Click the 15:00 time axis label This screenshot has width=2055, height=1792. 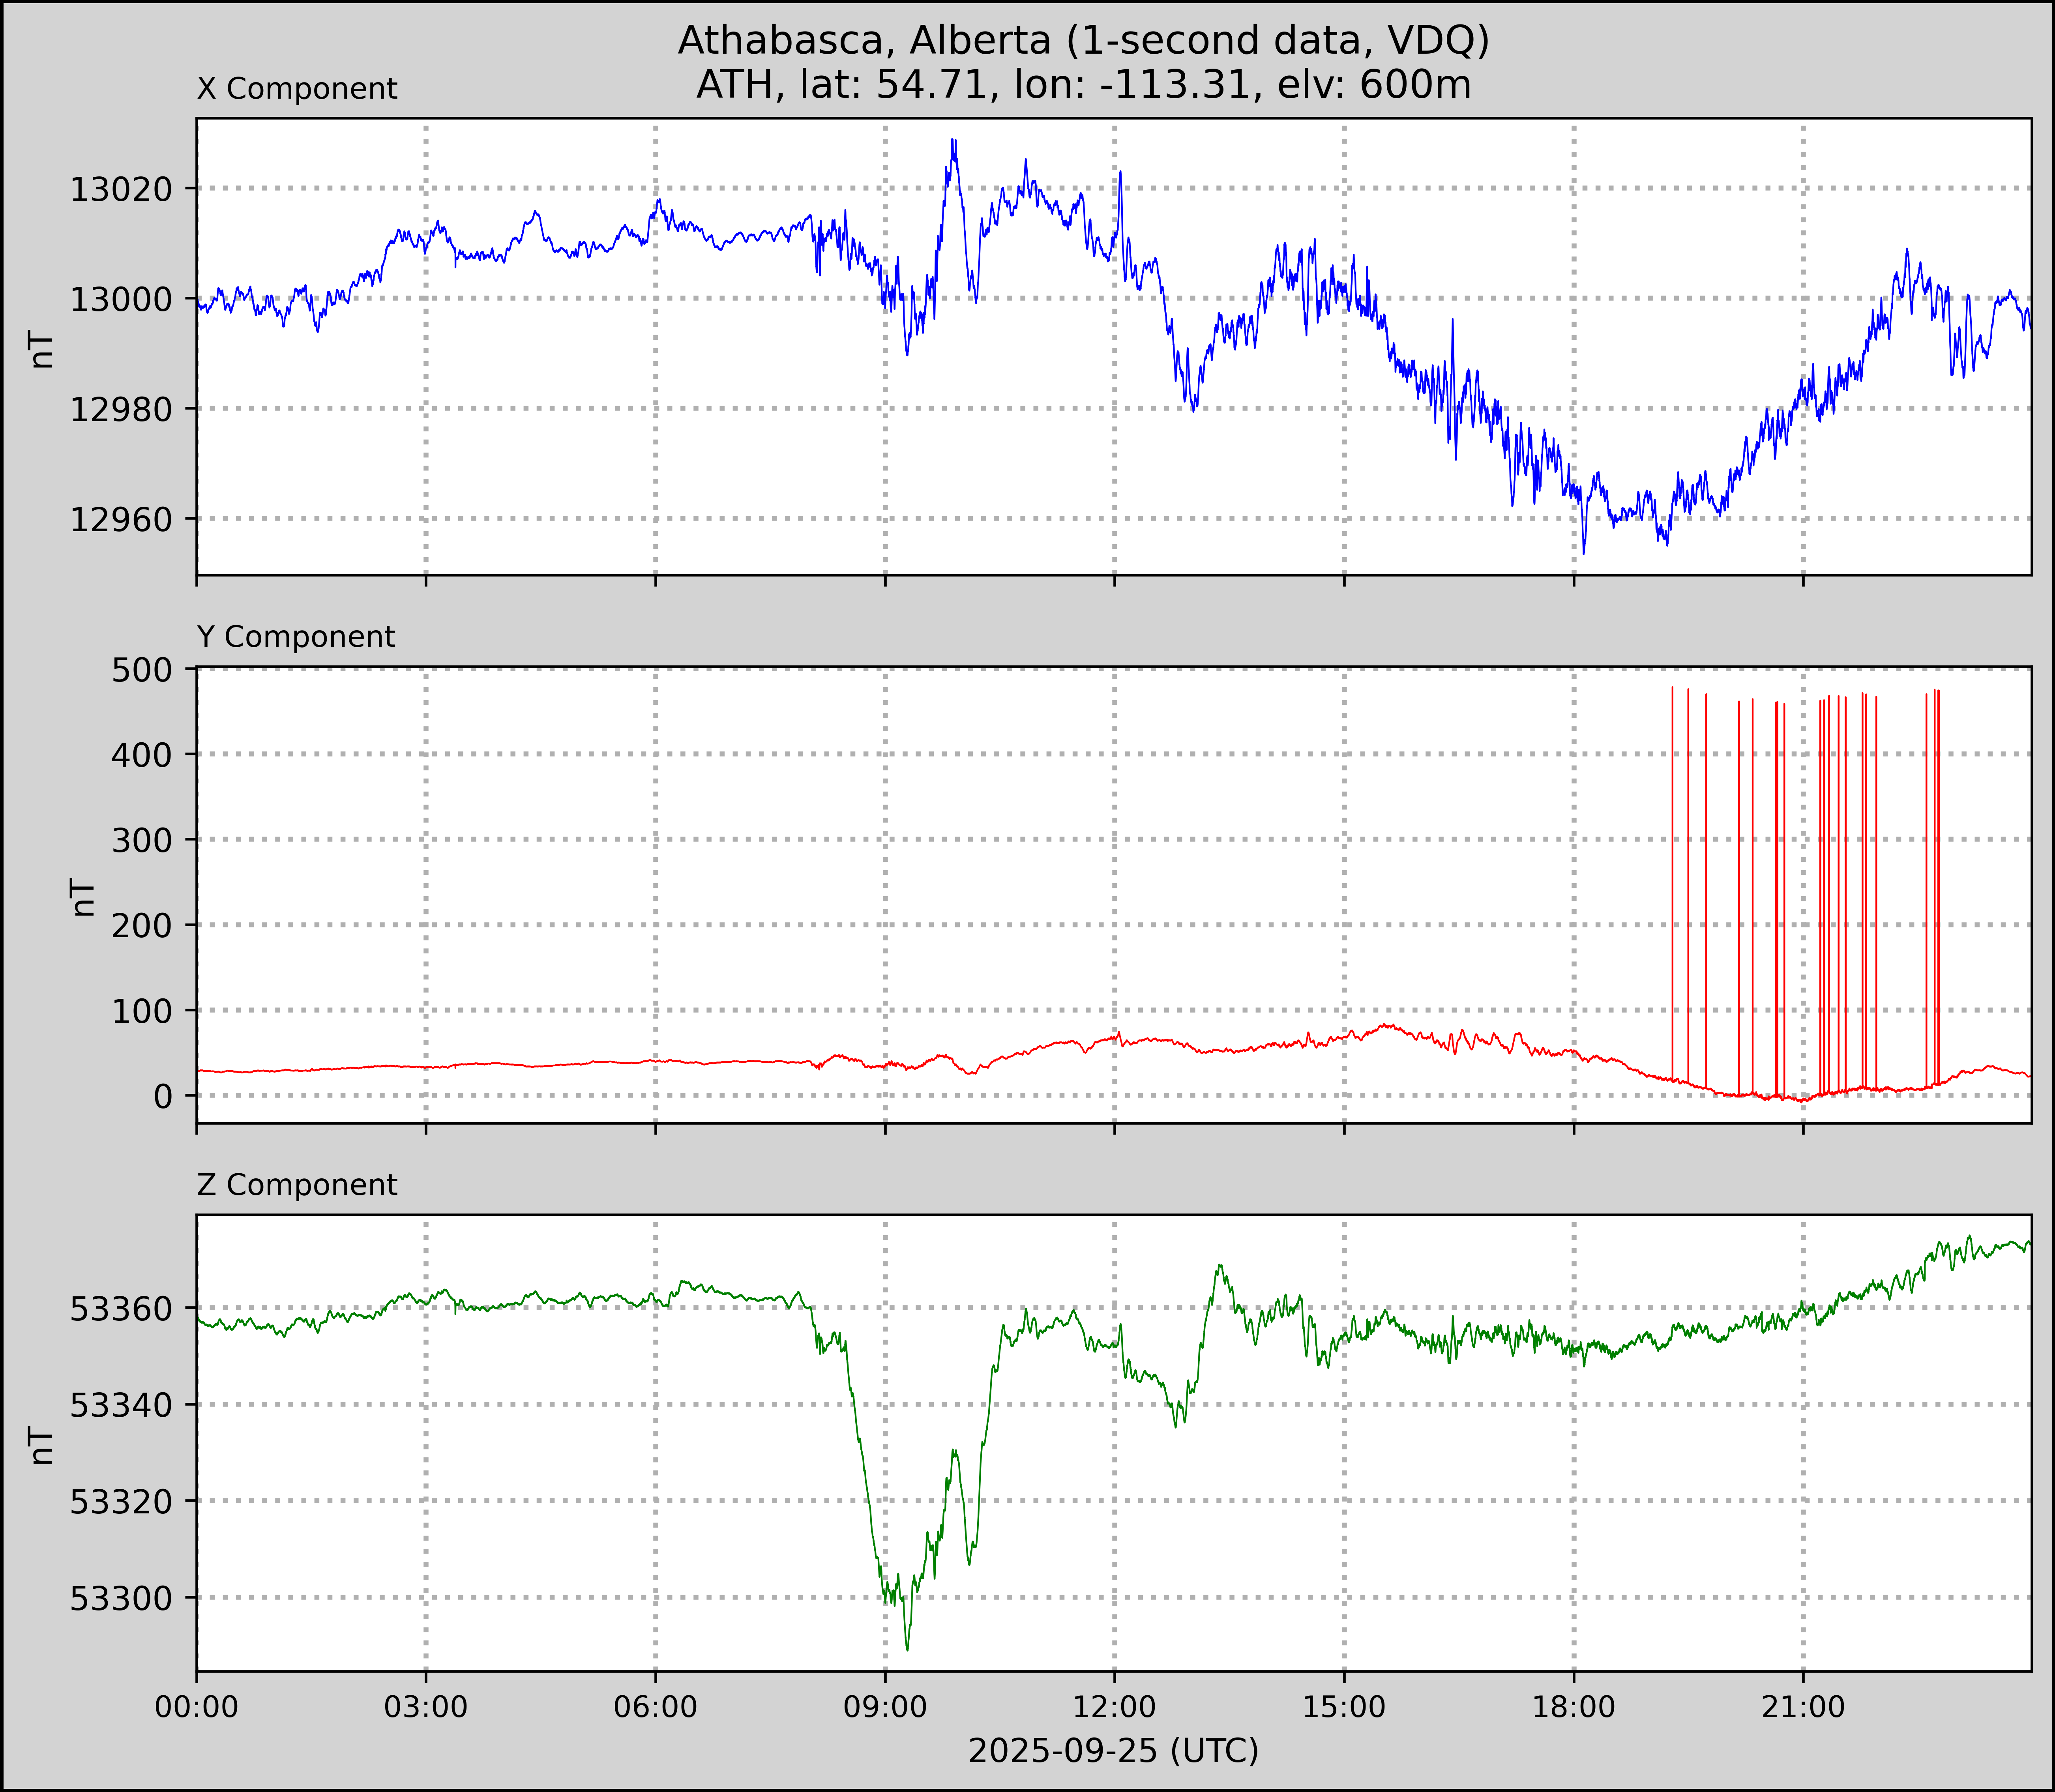tap(1344, 1706)
